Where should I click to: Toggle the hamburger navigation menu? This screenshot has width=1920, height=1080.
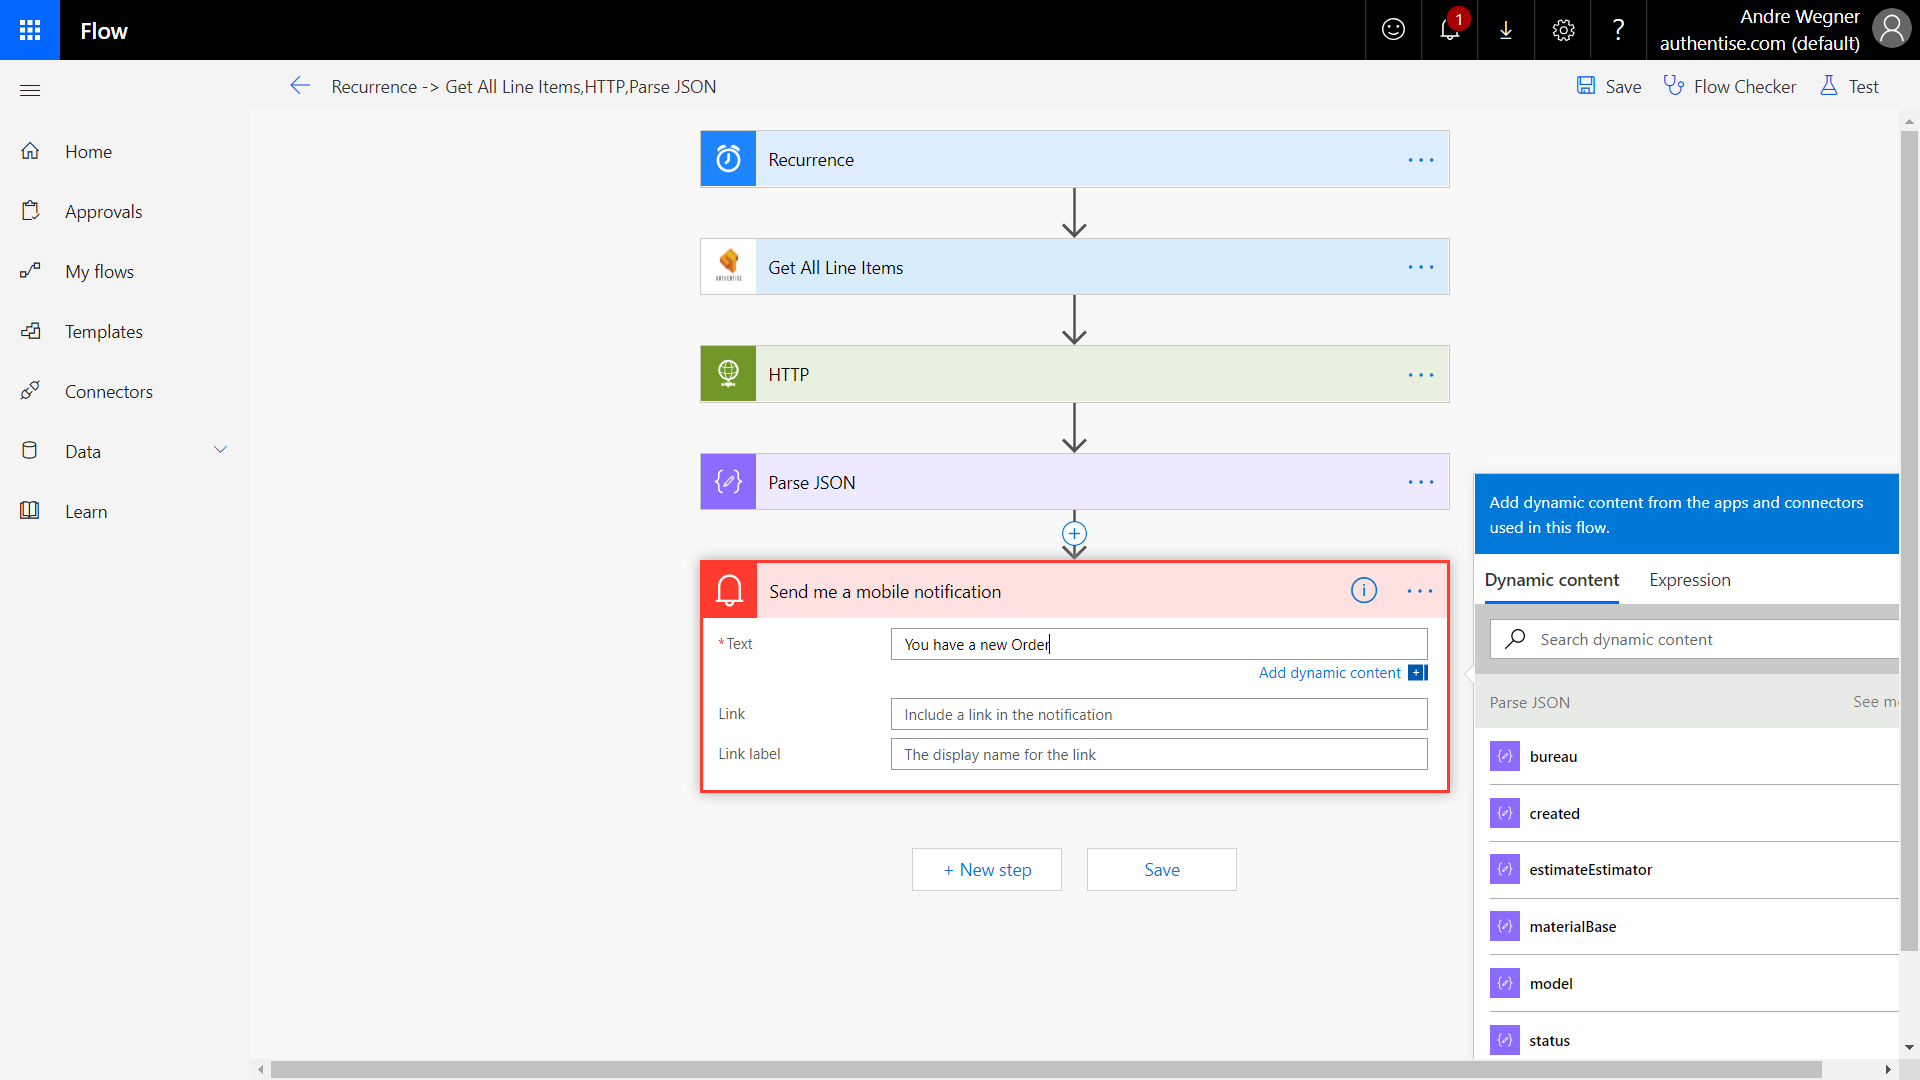coord(30,90)
